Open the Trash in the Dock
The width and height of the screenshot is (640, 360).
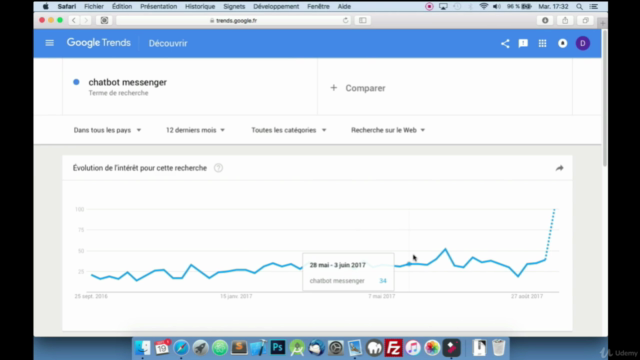pos(498,348)
